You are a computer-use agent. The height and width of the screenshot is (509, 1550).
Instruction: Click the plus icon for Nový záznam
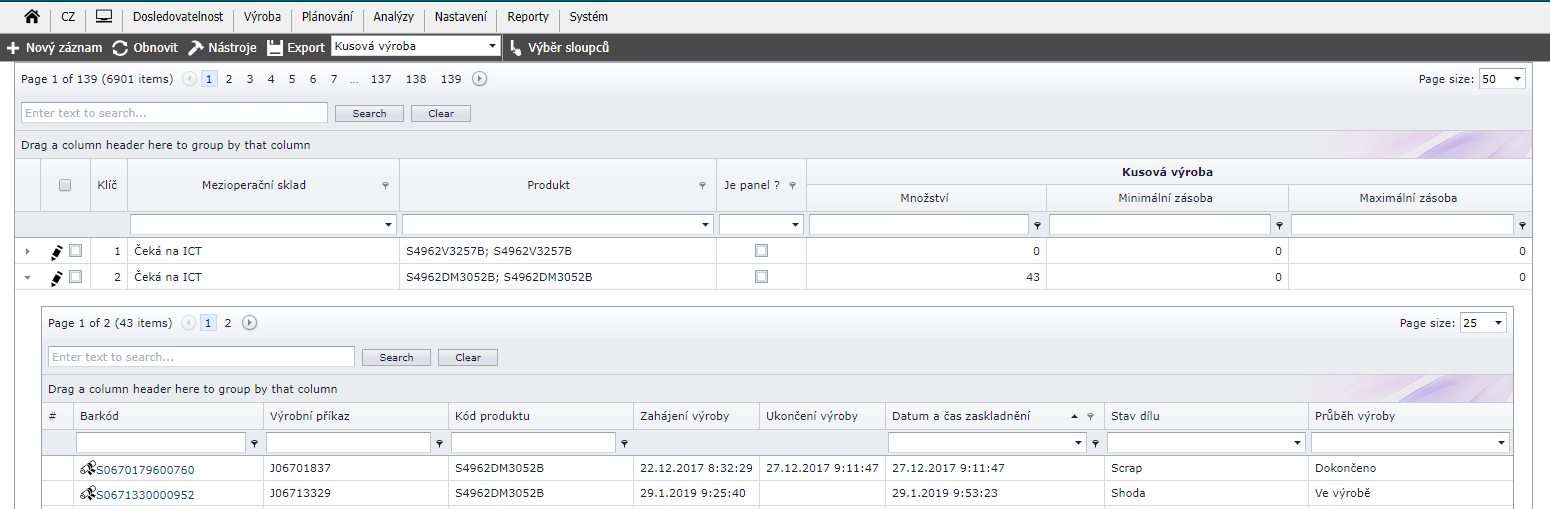pos(13,47)
